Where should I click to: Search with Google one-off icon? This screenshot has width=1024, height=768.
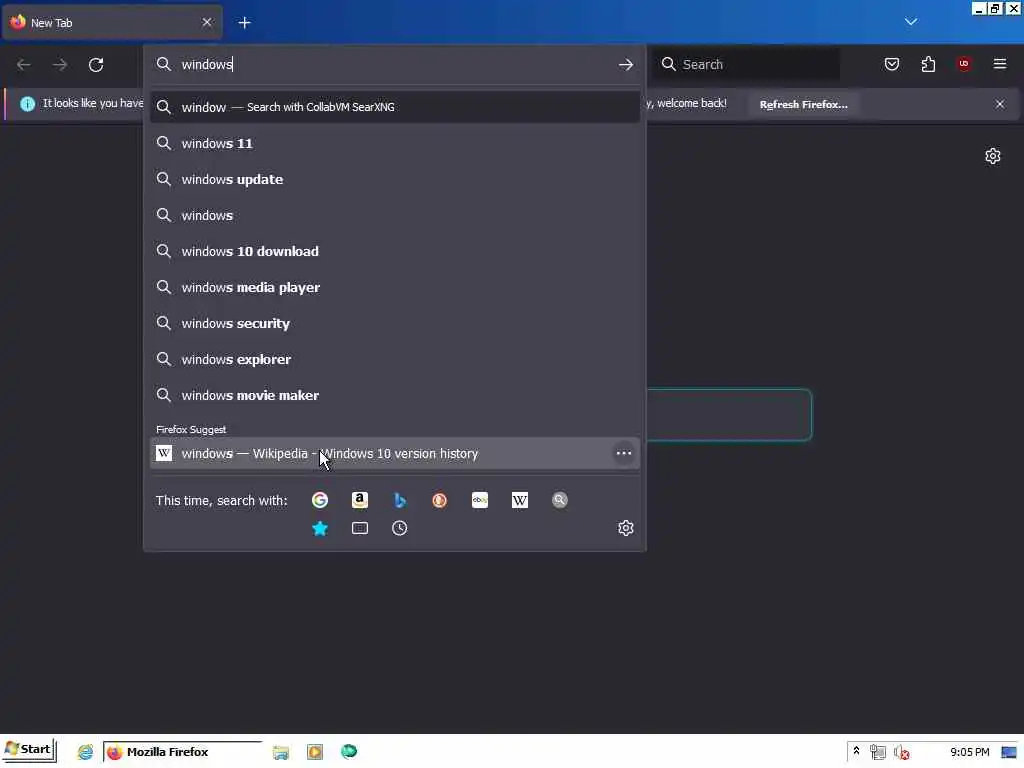[x=320, y=500]
